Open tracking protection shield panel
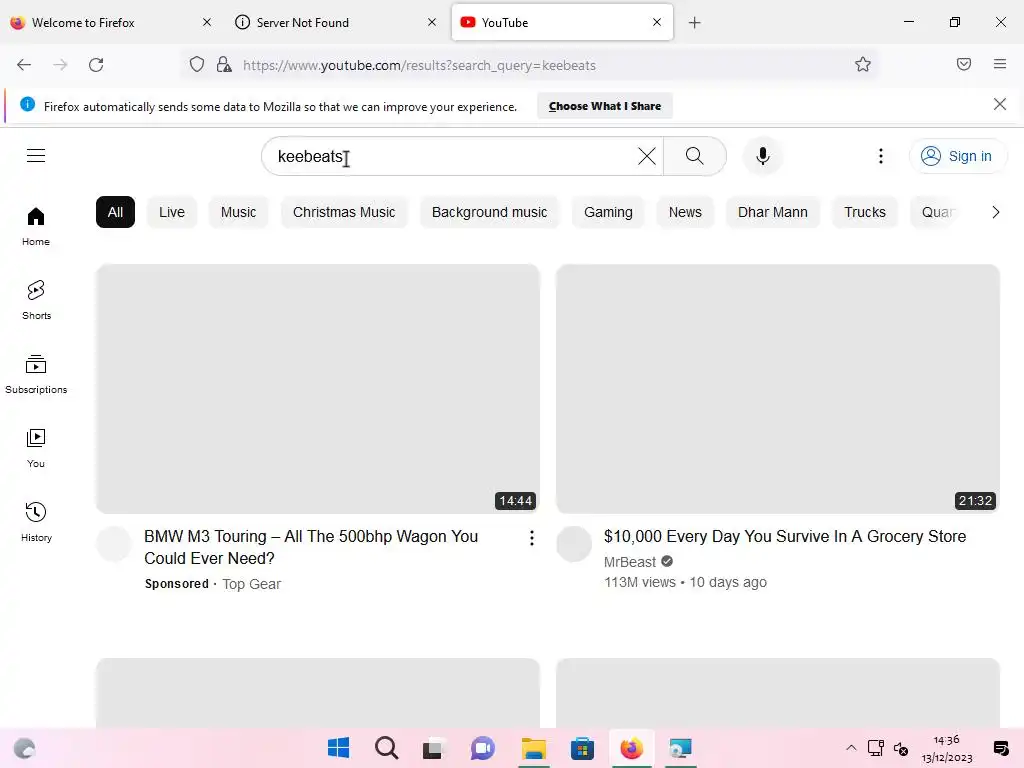This screenshot has width=1024, height=768. click(x=197, y=65)
